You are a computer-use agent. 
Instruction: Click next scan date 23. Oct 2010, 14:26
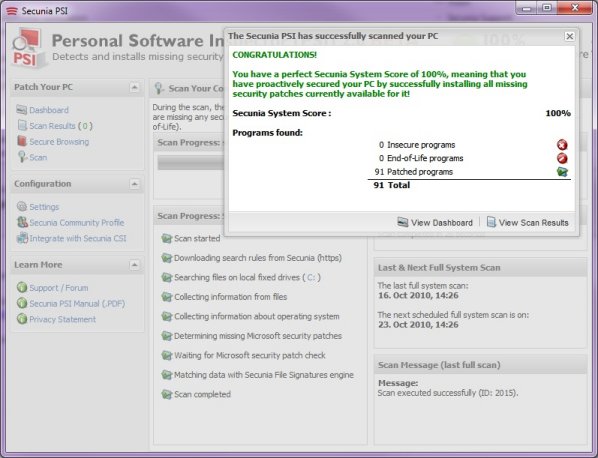(418, 325)
